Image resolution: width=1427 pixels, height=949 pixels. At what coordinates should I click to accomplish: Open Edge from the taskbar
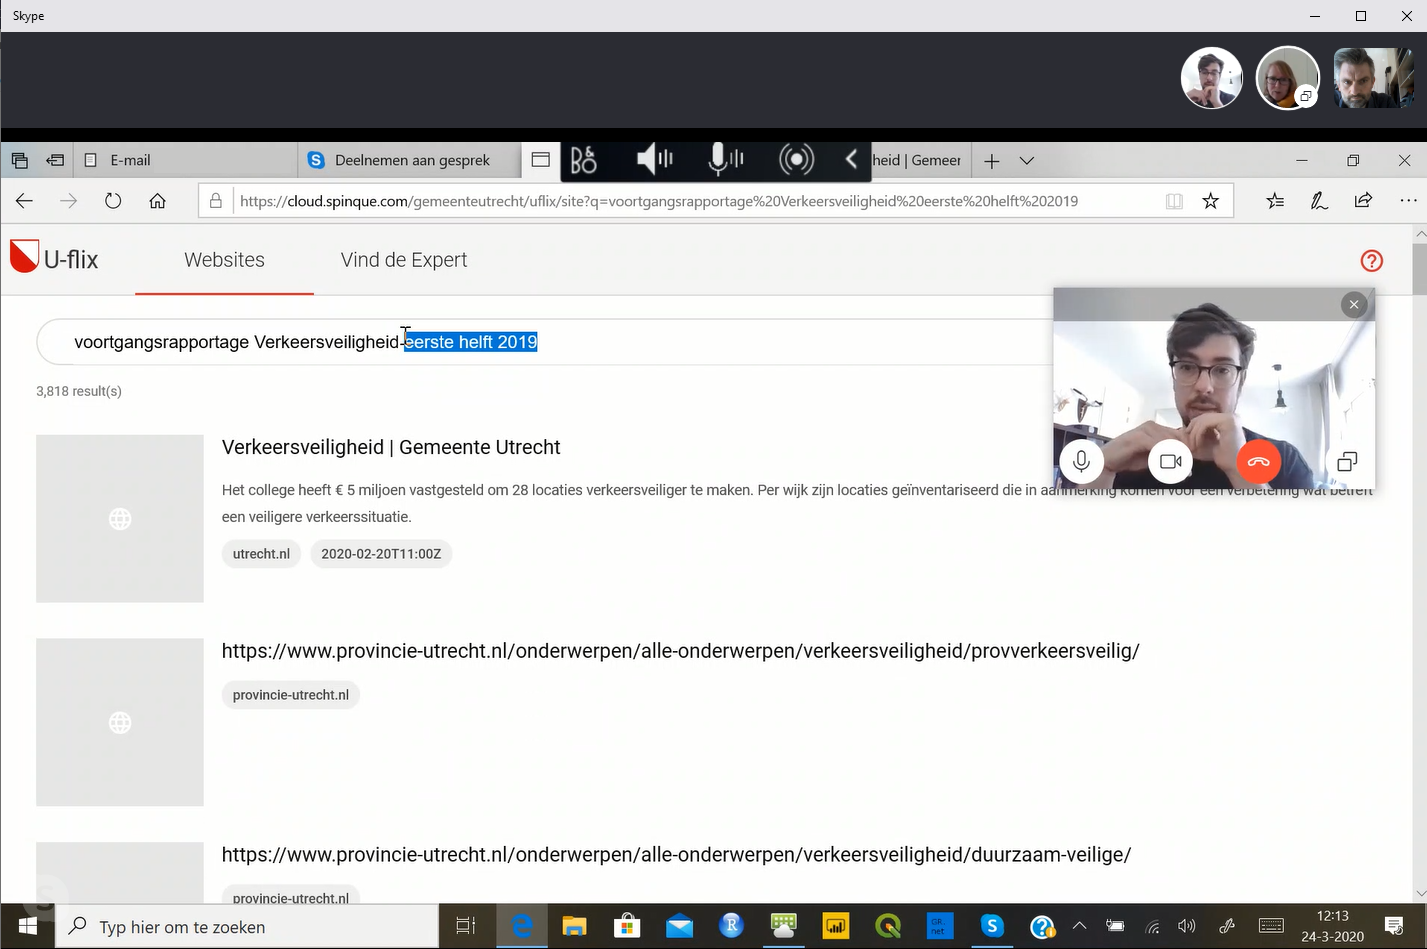522,927
